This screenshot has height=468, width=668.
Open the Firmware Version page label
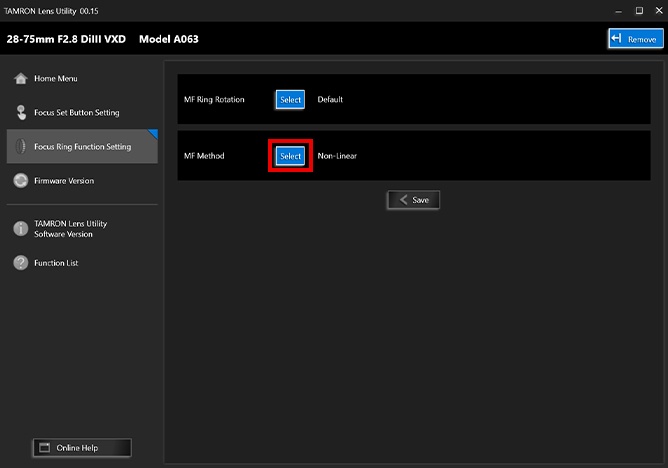(63, 181)
